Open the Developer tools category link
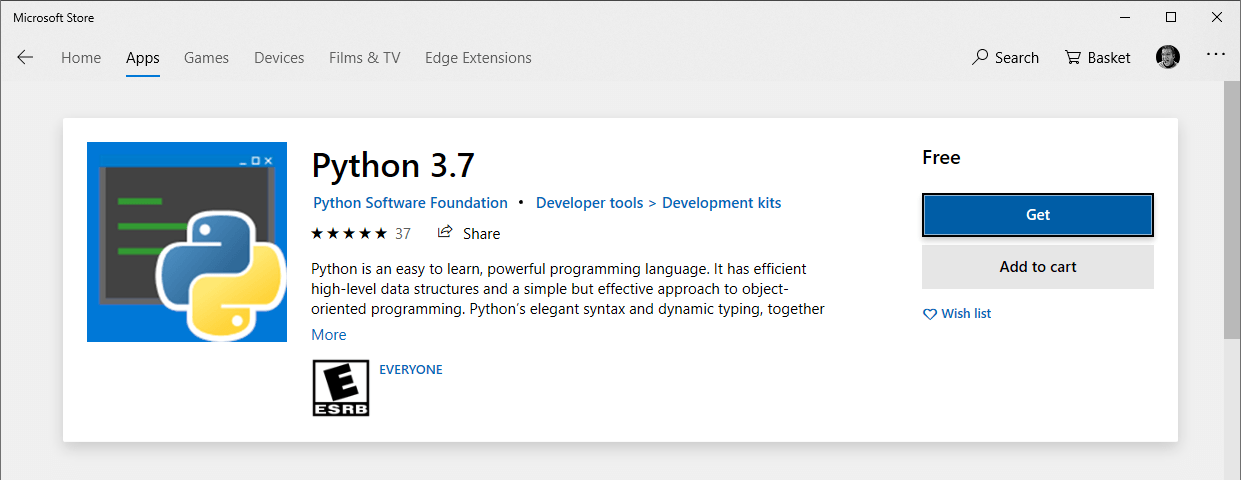Screen dimensions: 1241x480 (x=590, y=203)
